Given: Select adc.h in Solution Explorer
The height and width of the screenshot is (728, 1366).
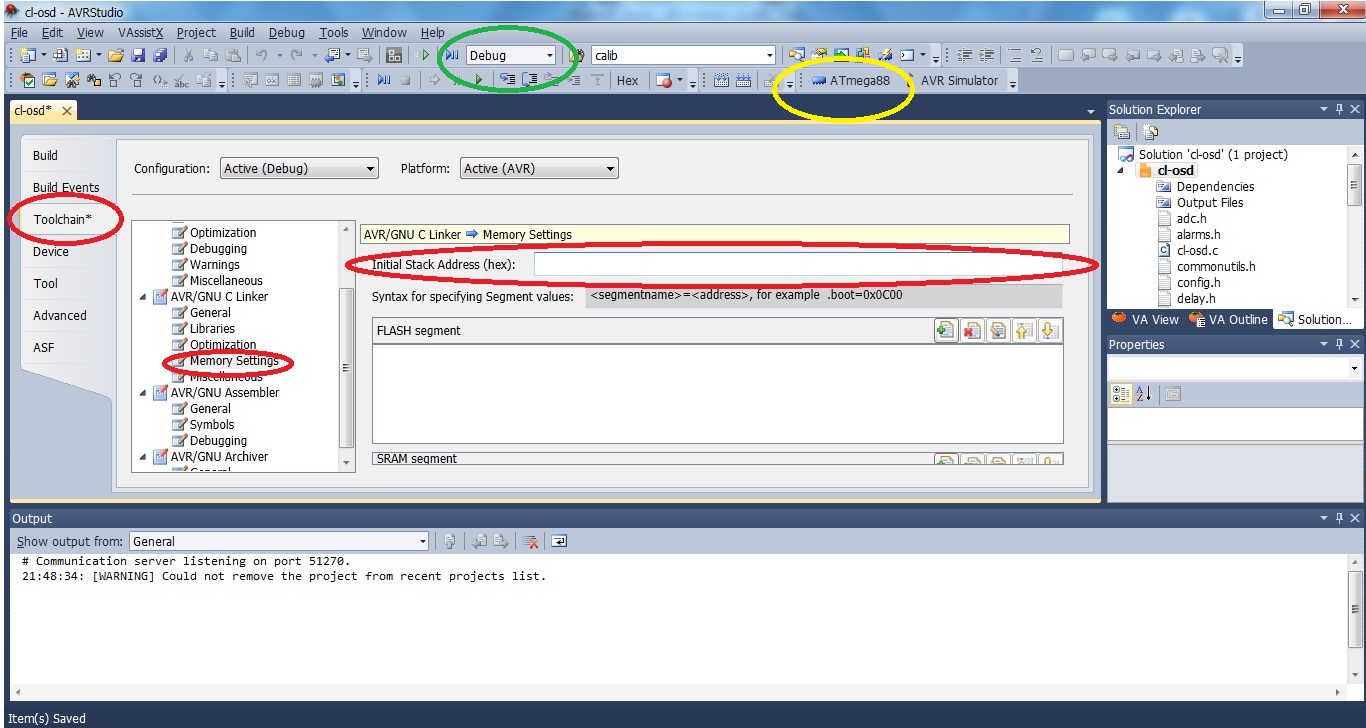Looking at the screenshot, I should point(1191,218).
